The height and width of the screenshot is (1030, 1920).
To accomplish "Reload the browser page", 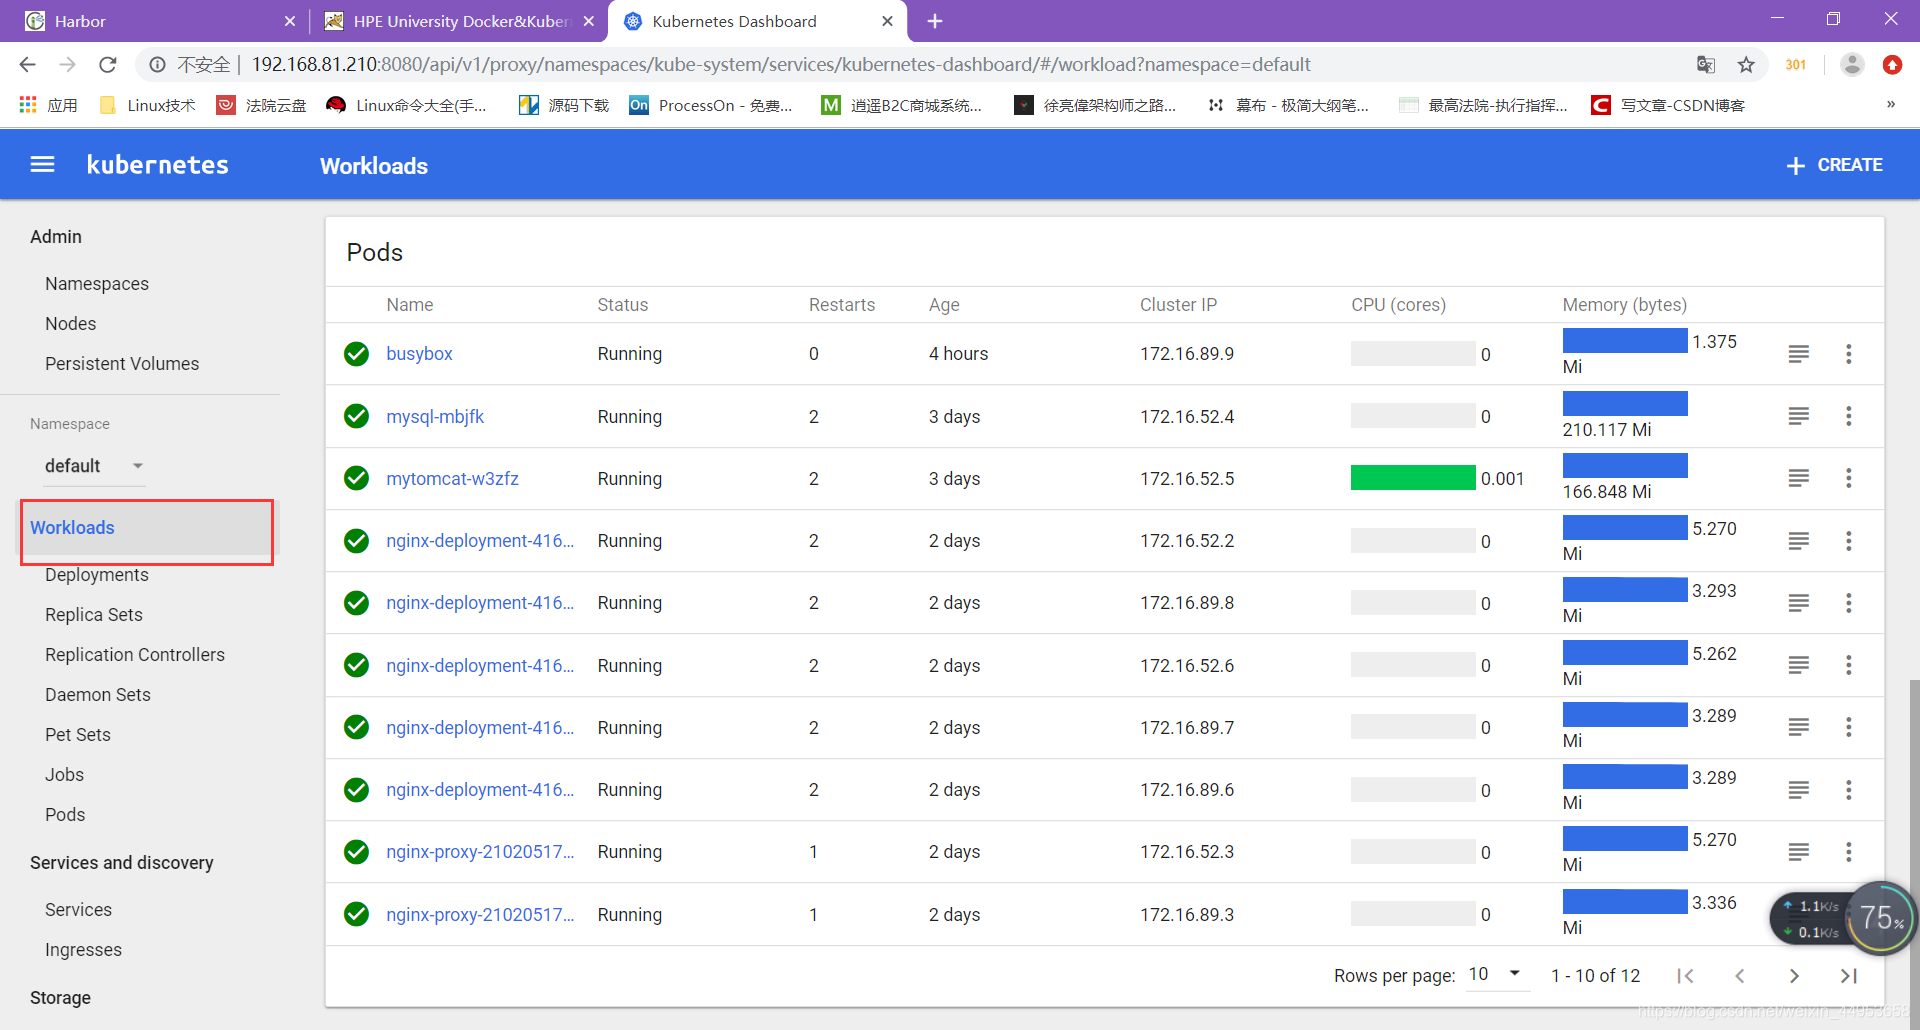I will (108, 65).
